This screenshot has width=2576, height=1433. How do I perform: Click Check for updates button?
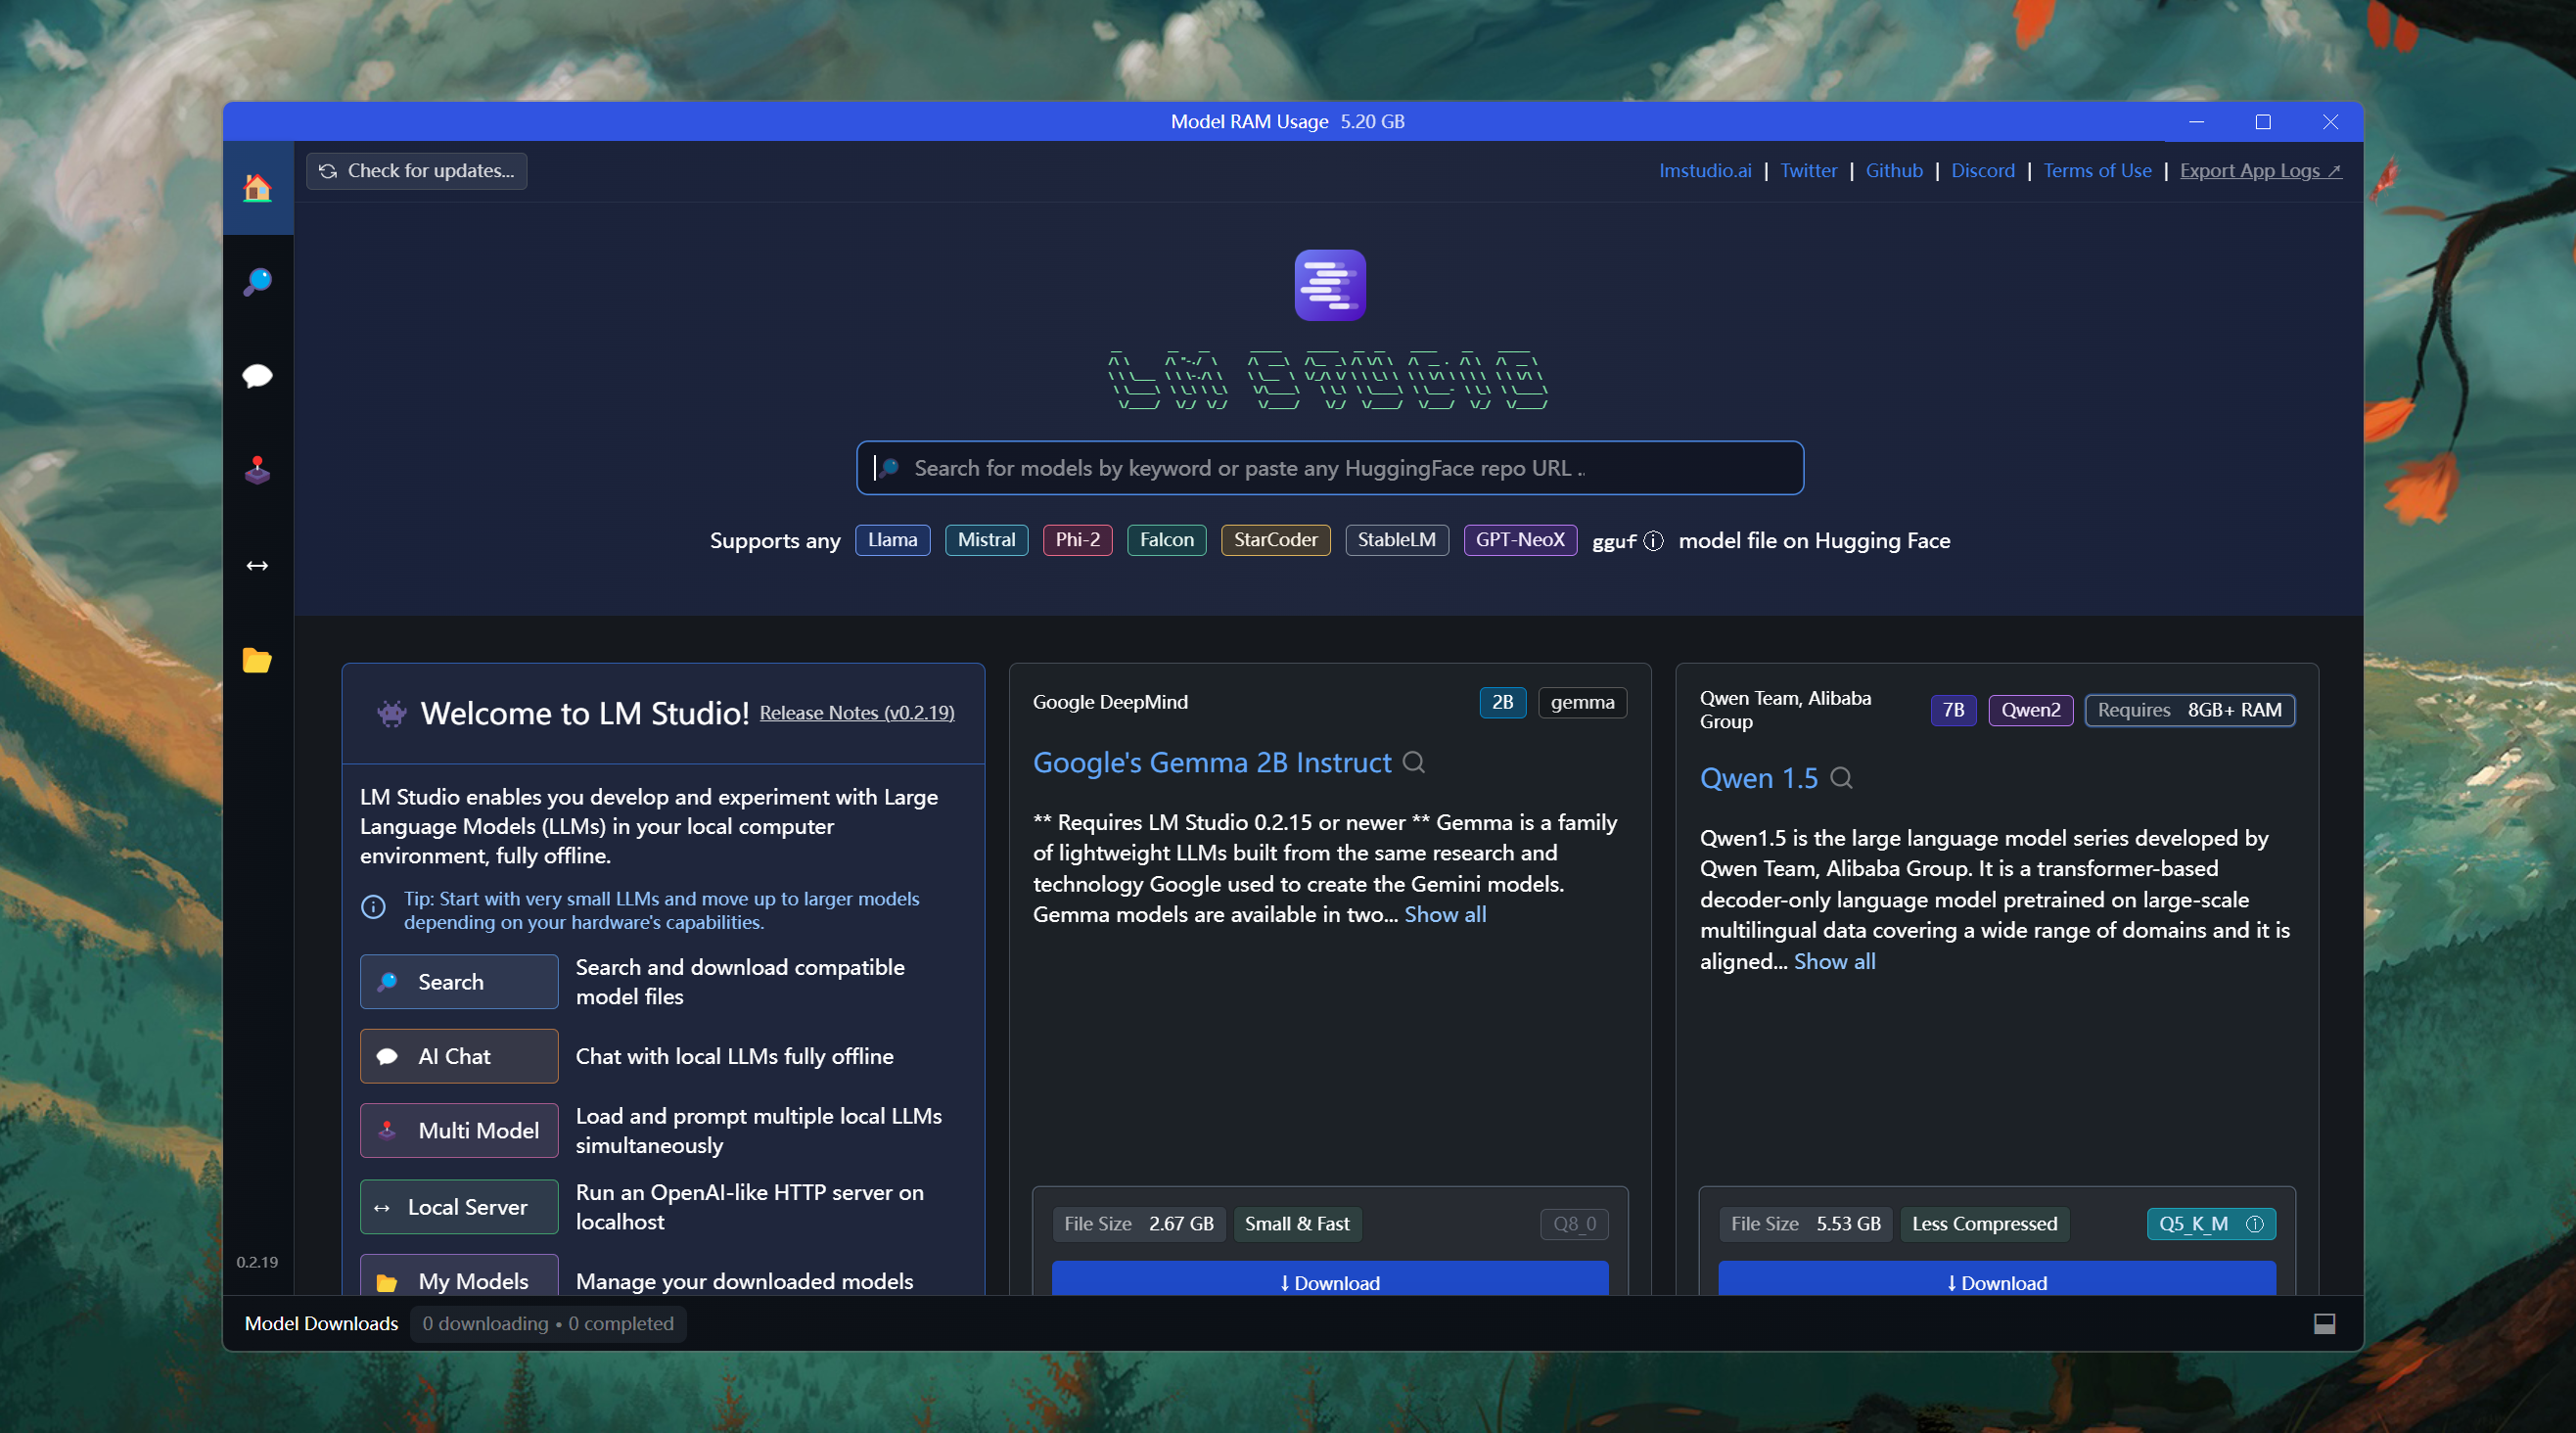416,171
